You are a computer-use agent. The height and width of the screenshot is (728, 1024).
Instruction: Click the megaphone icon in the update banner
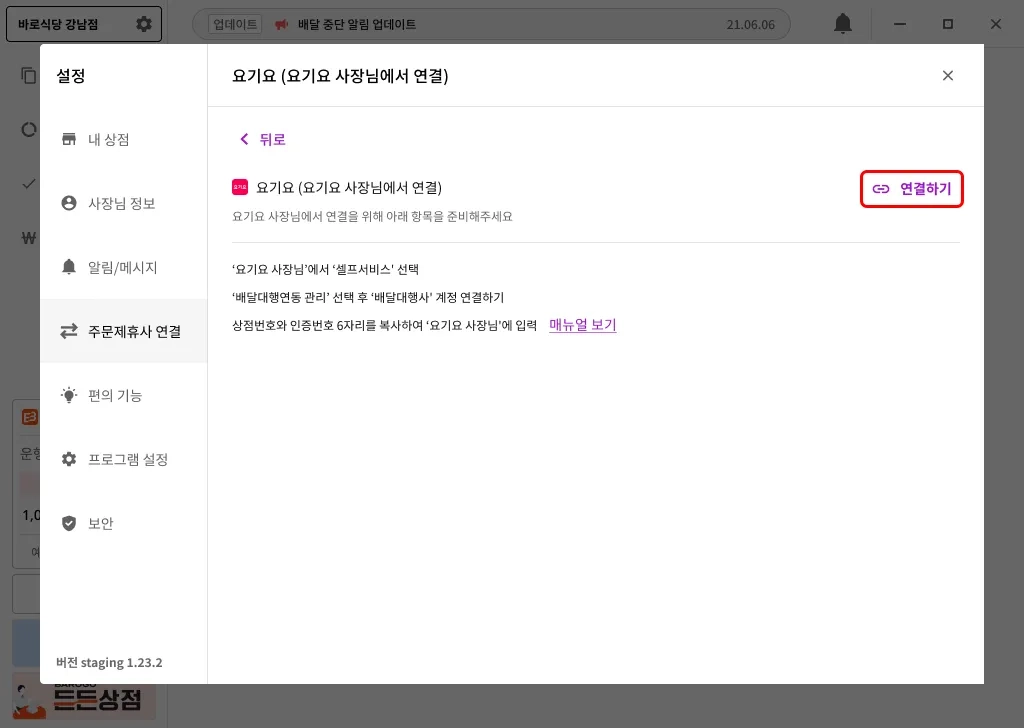coord(281,25)
